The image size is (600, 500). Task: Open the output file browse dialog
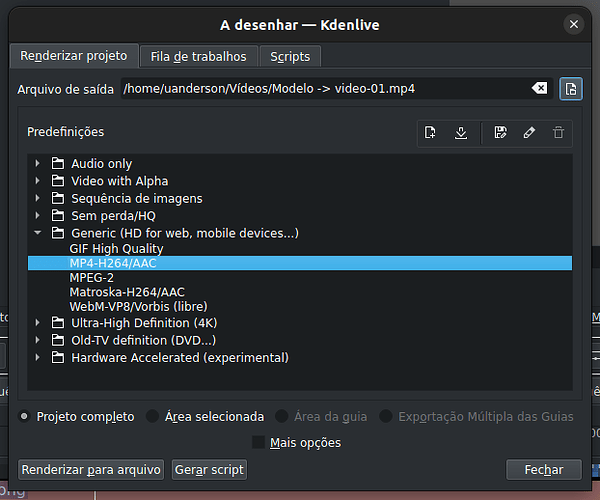pos(571,89)
